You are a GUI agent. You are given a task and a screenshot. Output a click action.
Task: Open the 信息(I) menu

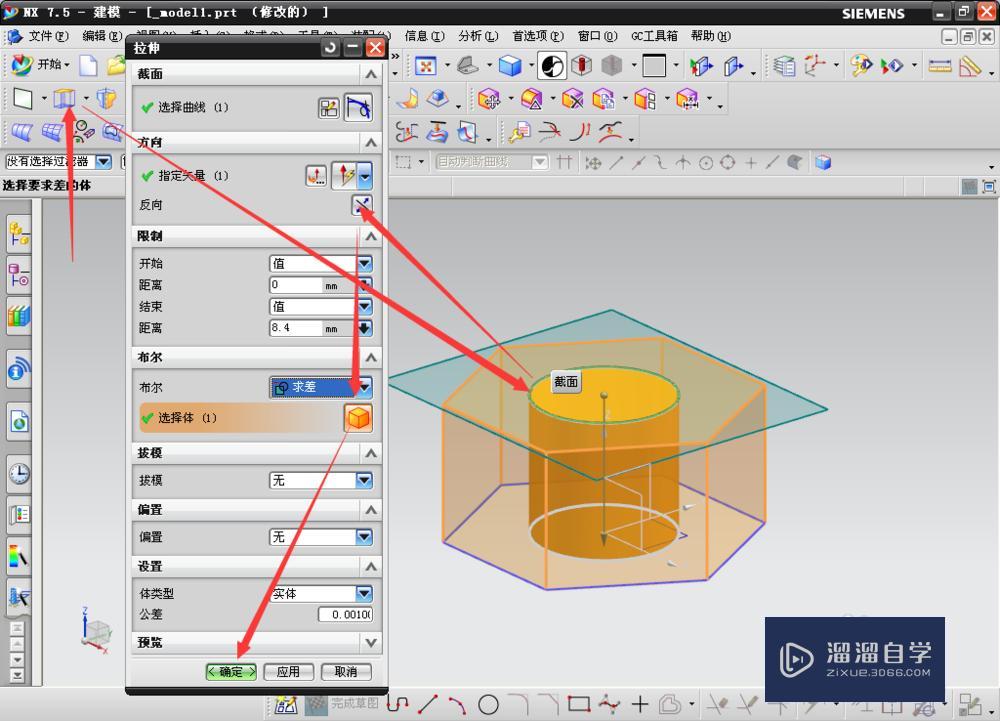click(x=425, y=36)
